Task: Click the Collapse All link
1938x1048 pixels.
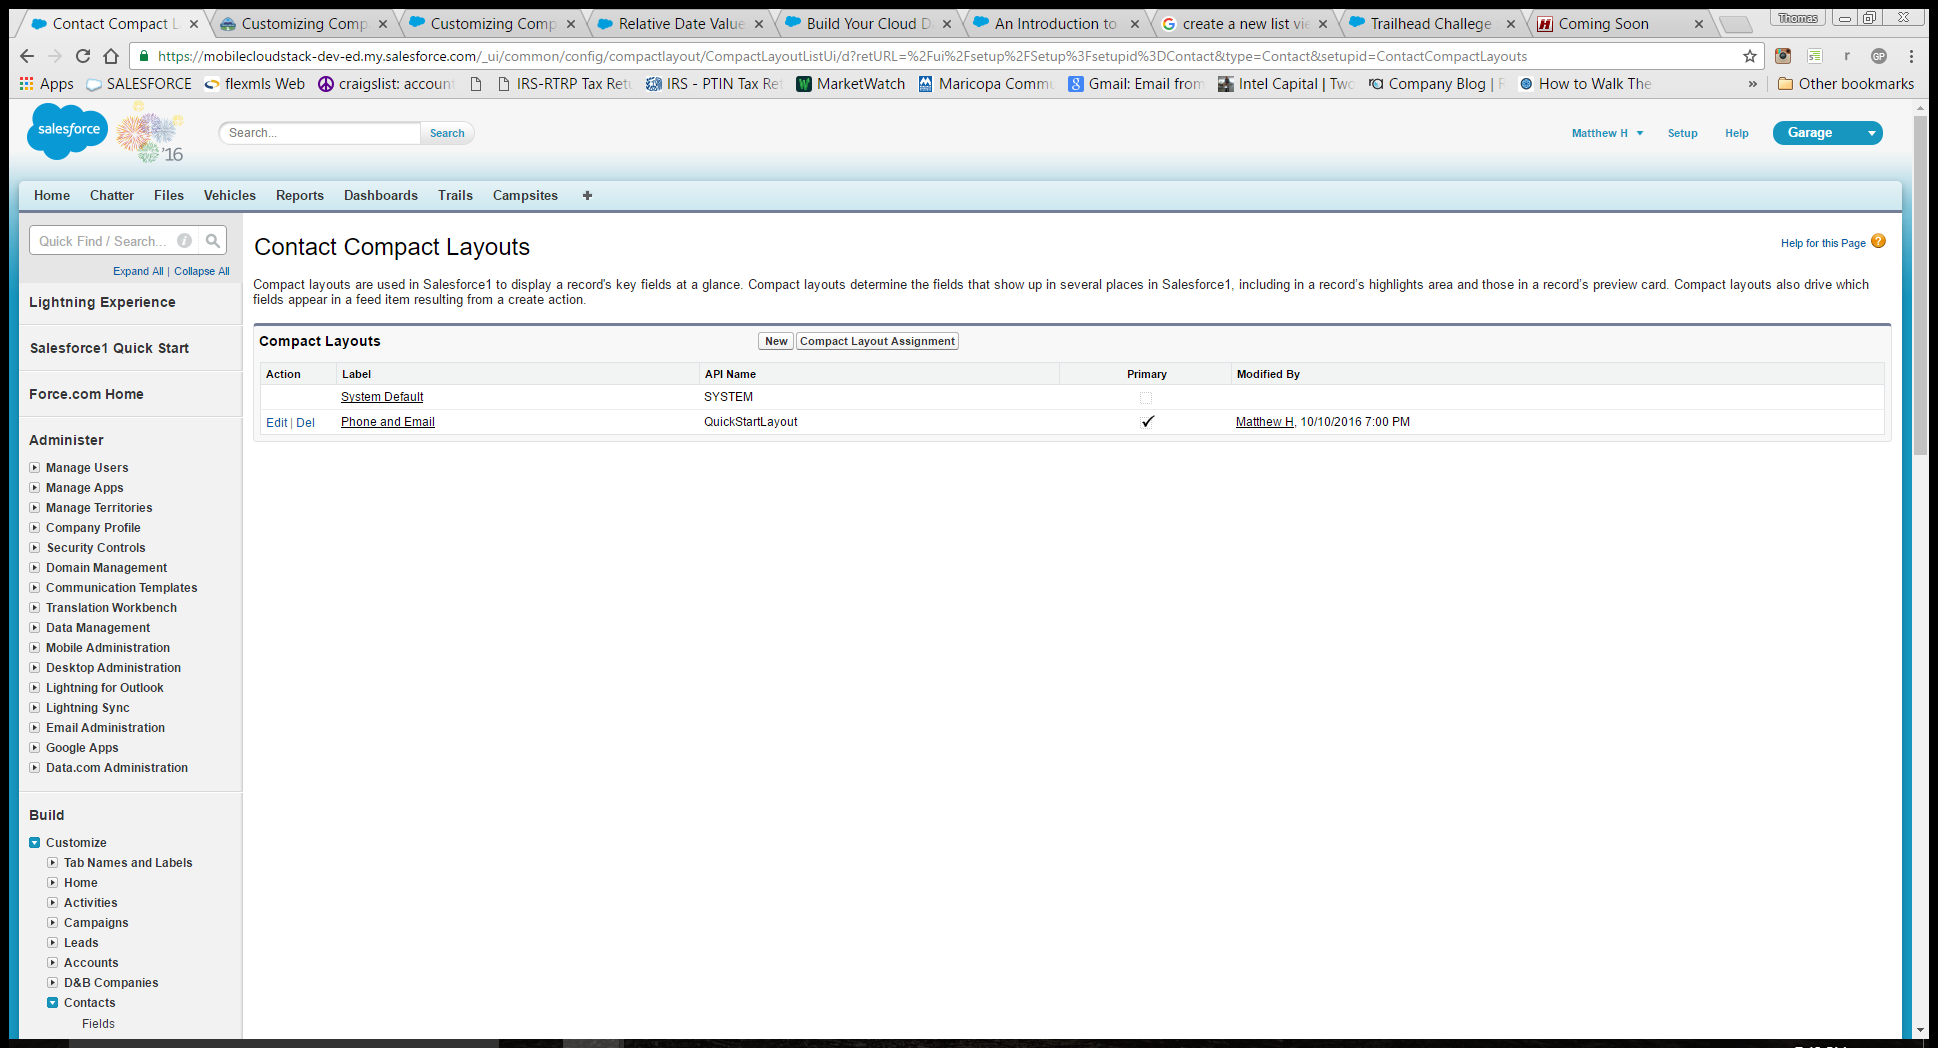Action: [x=202, y=271]
